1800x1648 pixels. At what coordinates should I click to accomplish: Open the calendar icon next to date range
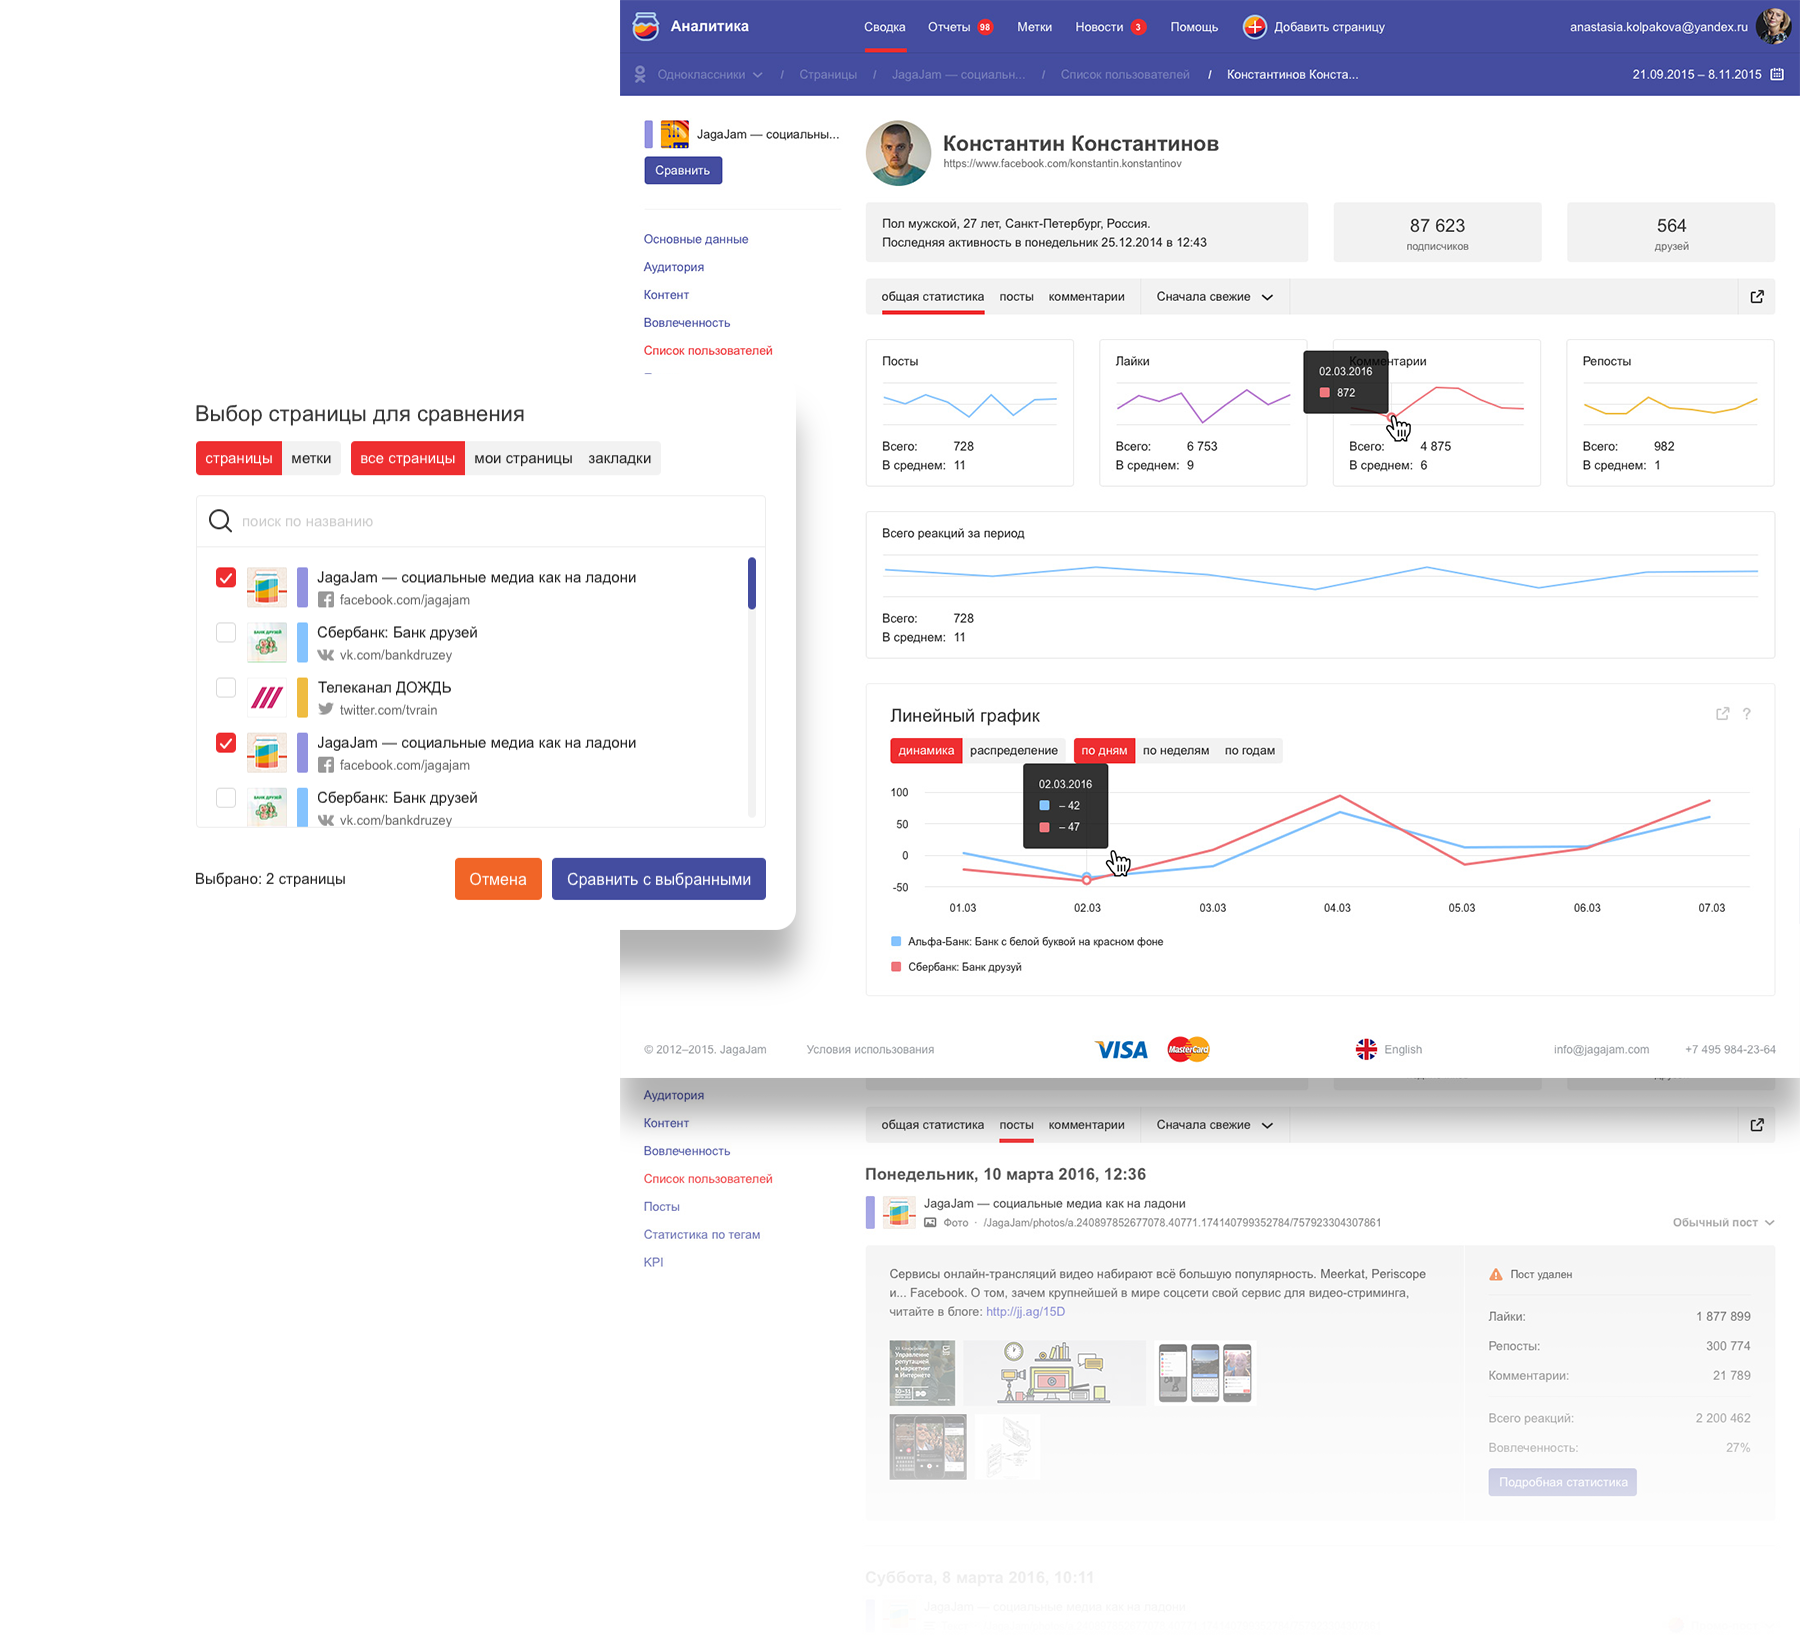(x=1777, y=74)
